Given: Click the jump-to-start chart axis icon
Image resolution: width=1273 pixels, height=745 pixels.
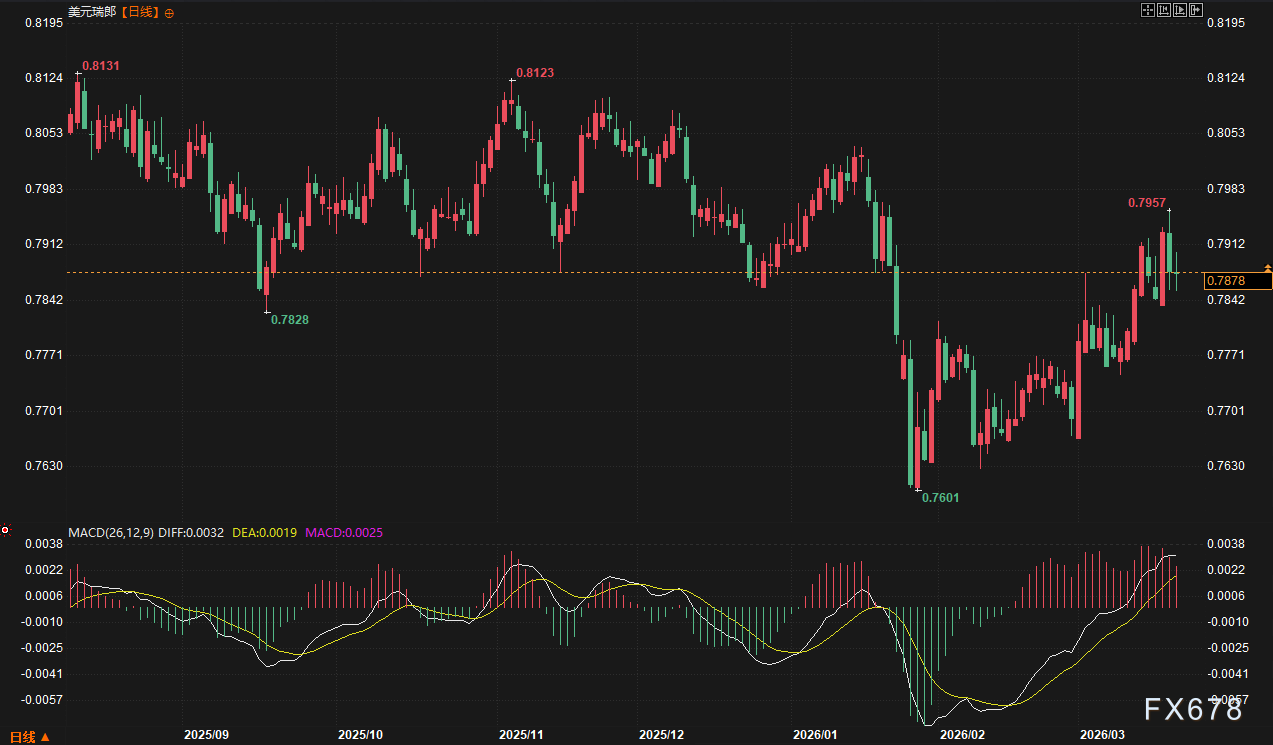Looking at the screenshot, I should 1164,10.
